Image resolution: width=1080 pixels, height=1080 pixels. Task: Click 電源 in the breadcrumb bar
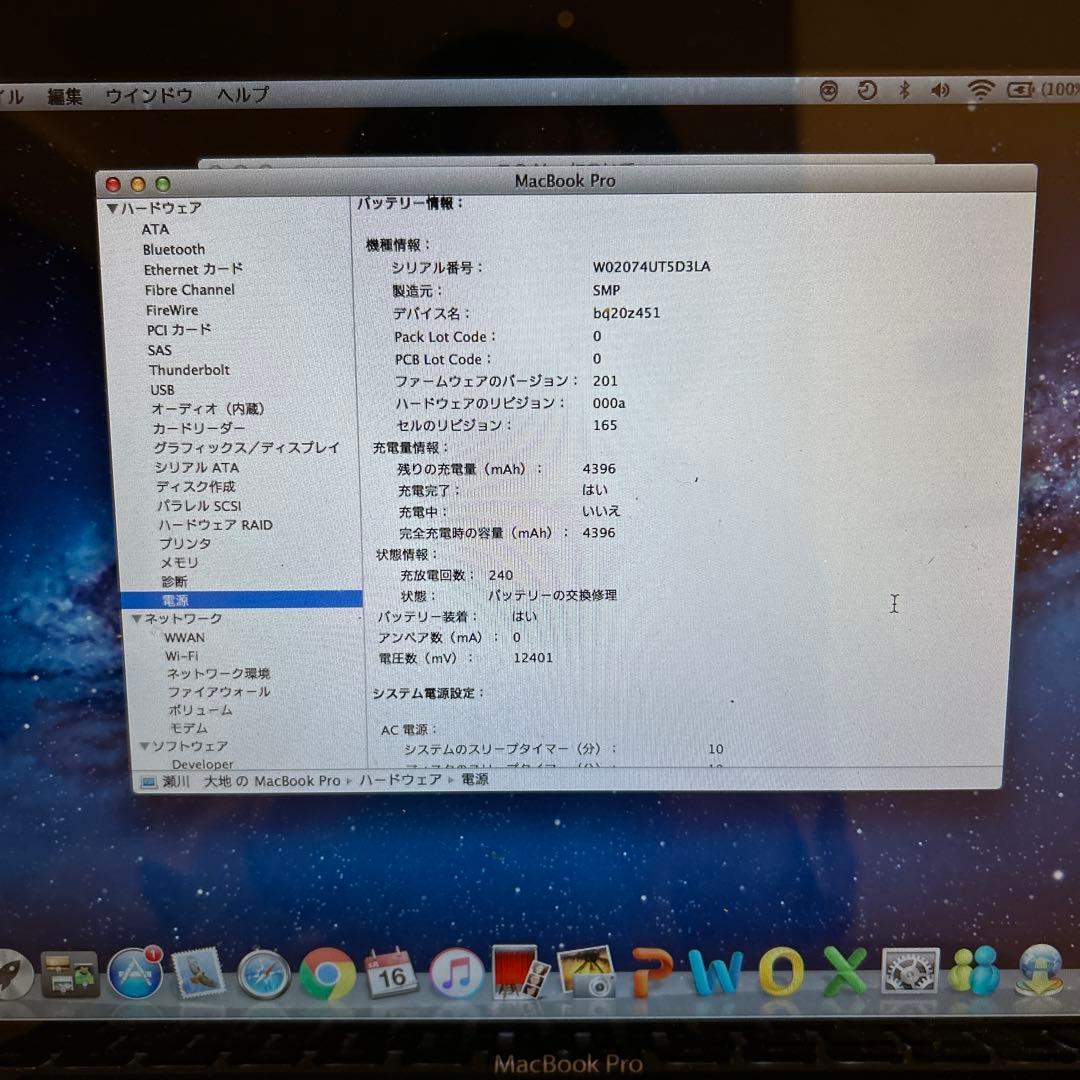pos(475,780)
